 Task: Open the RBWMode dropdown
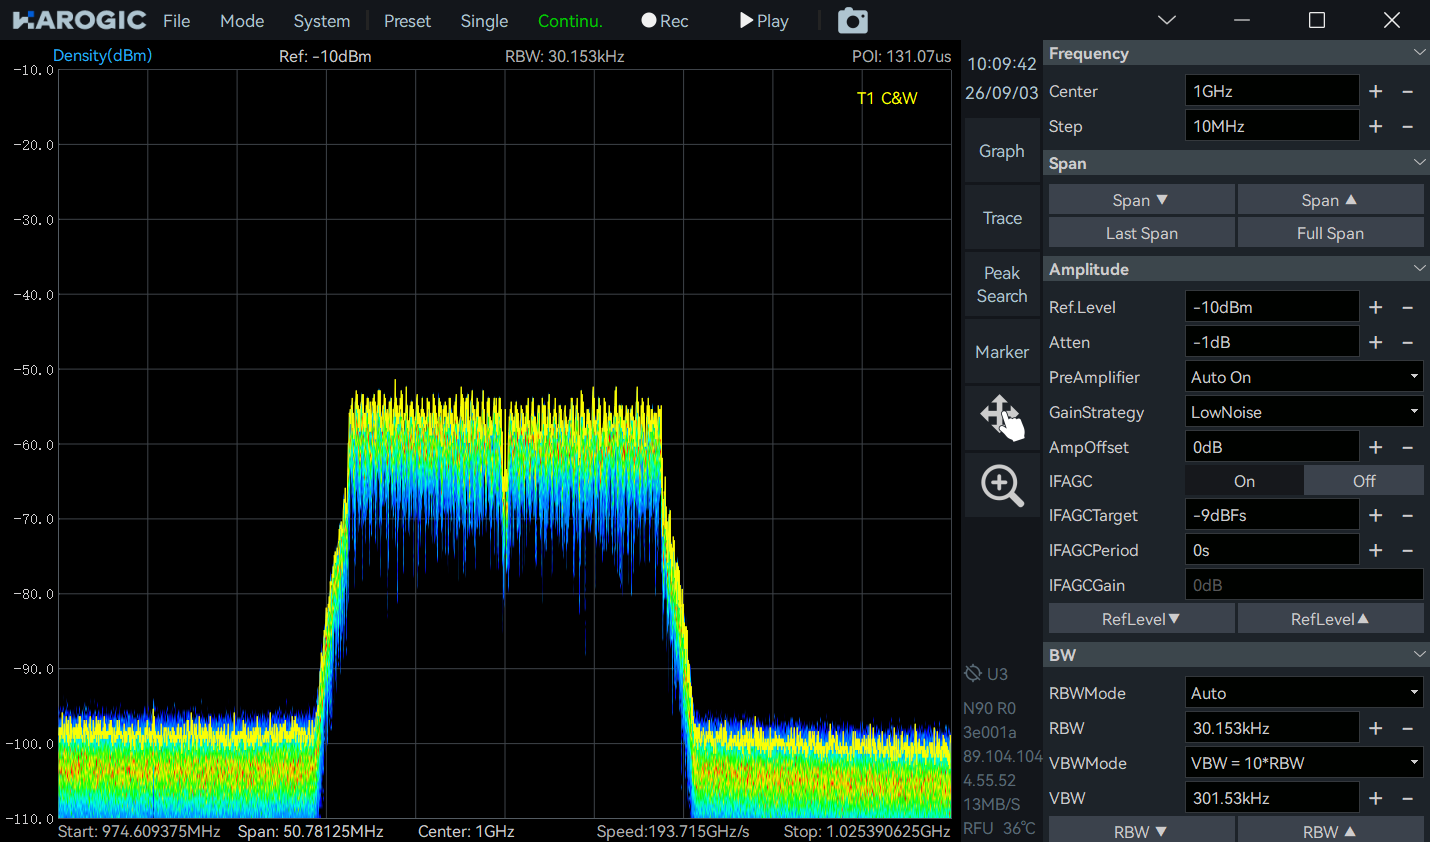[x=1304, y=693]
